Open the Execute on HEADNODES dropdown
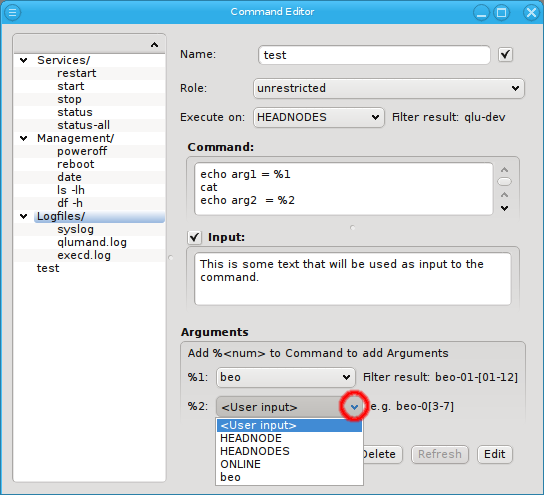 pyautogui.click(x=319, y=117)
